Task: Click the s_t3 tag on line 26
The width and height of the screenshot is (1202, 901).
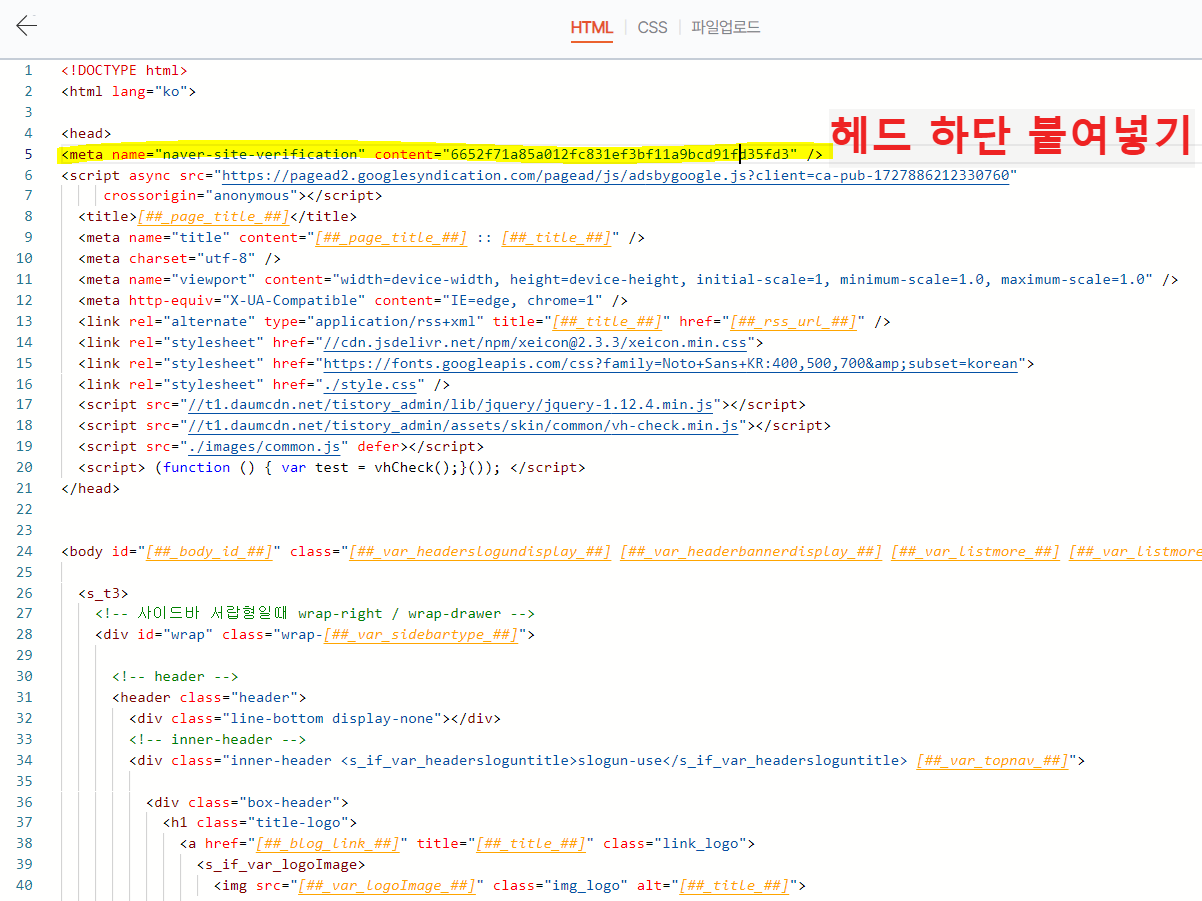Action: coord(103,594)
